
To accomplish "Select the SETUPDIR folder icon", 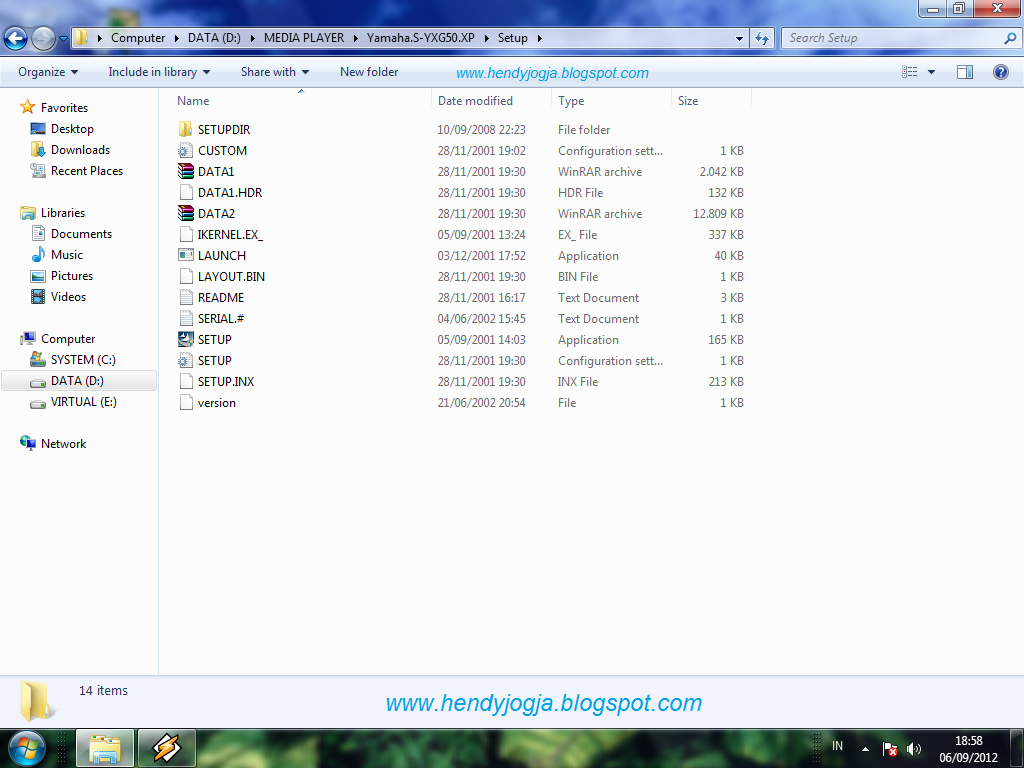I will click(185, 129).
